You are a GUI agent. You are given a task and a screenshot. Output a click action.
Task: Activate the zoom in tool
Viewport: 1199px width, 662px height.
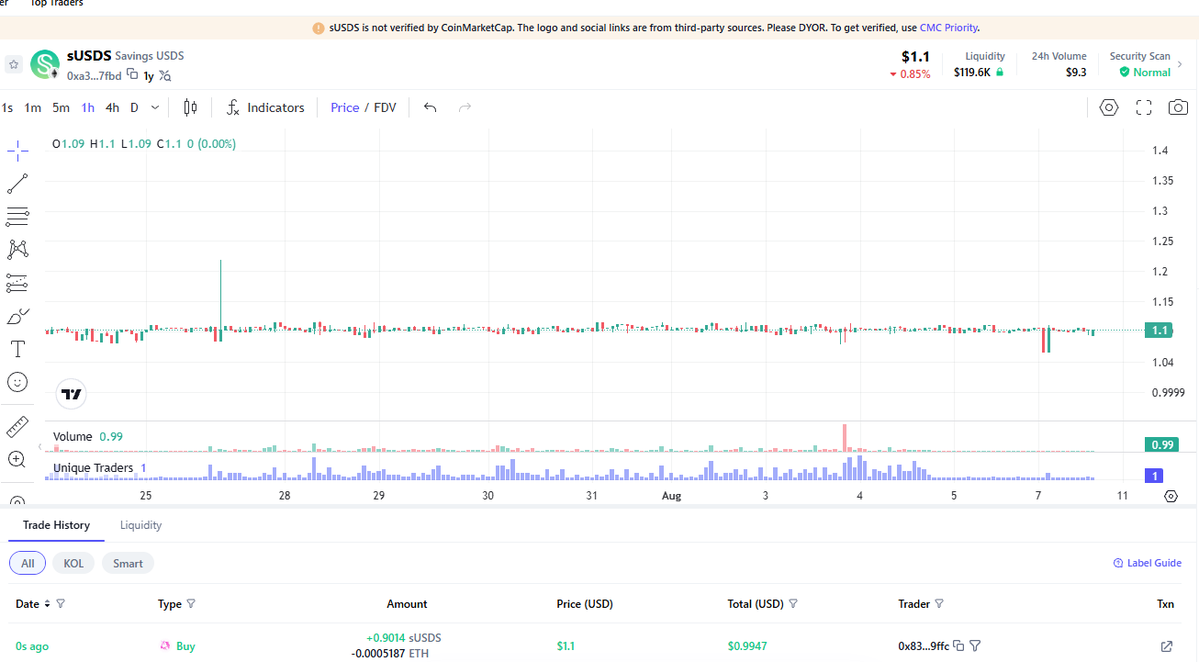[18, 459]
